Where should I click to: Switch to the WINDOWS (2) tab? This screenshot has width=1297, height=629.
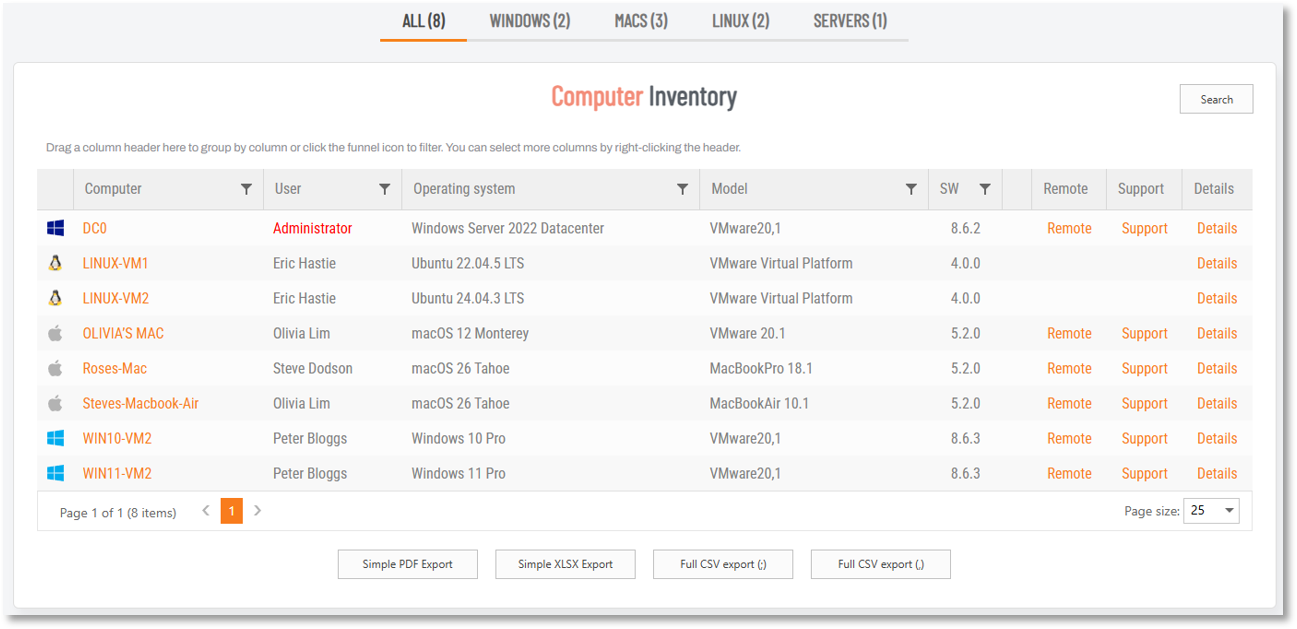pyautogui.click(x=529, y=21)
